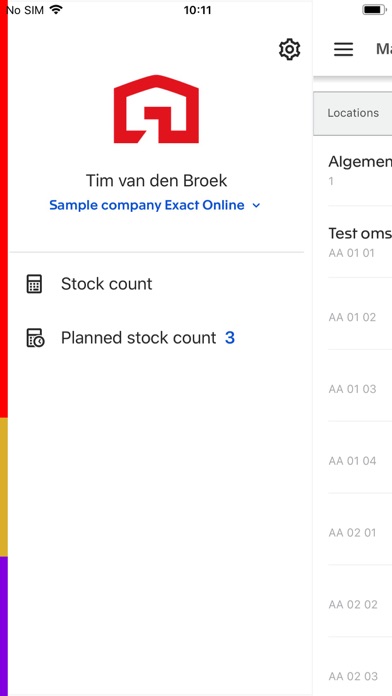Tap the red warehouse logo
Image resolution: width=392 pixels, height=696 pixels.
click(156, 109)
